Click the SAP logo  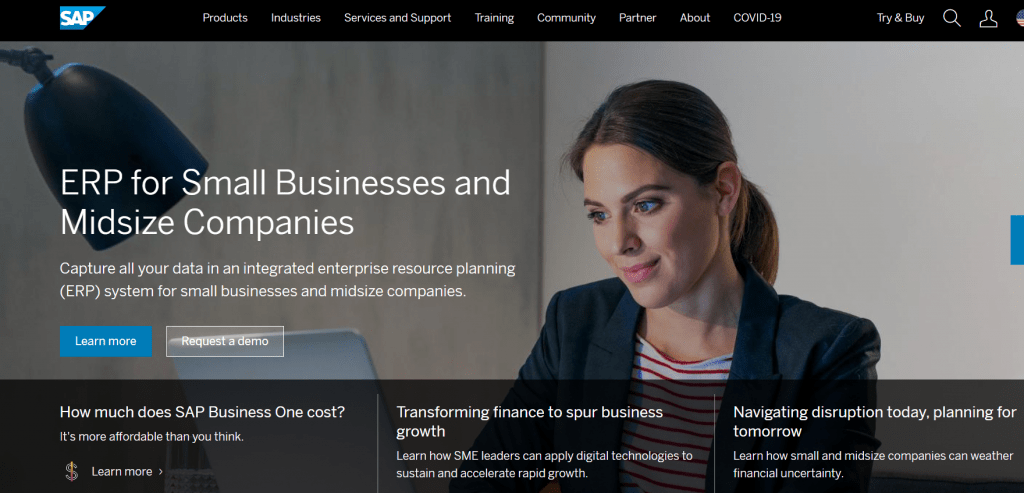pos(81,18)
